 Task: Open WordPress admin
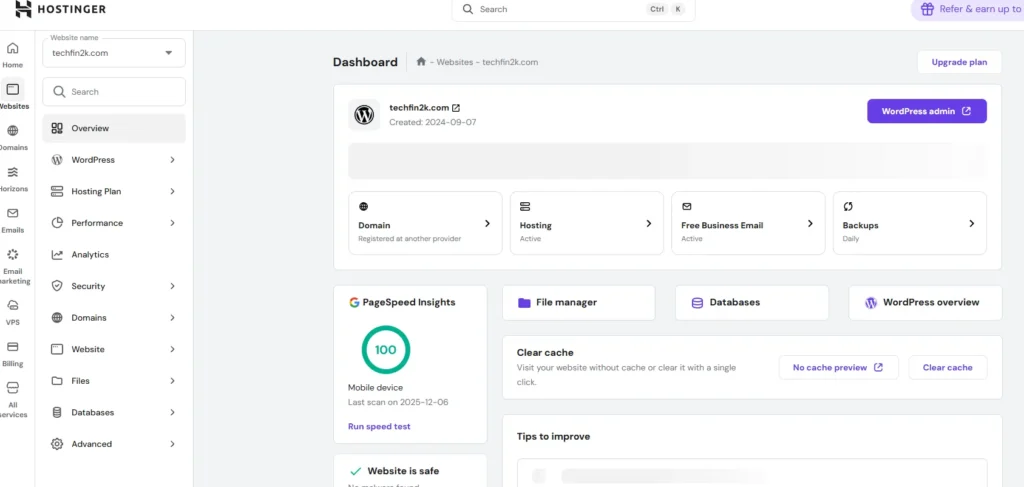point(927,111)
